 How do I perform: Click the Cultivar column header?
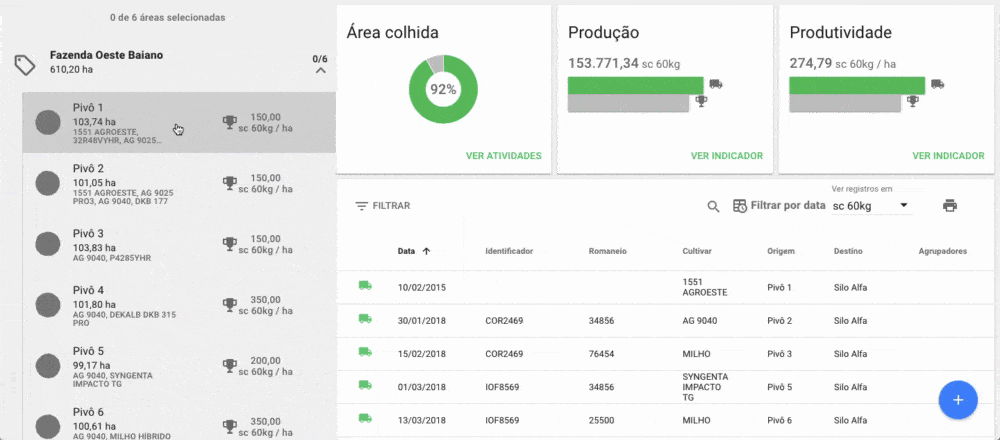697,252
